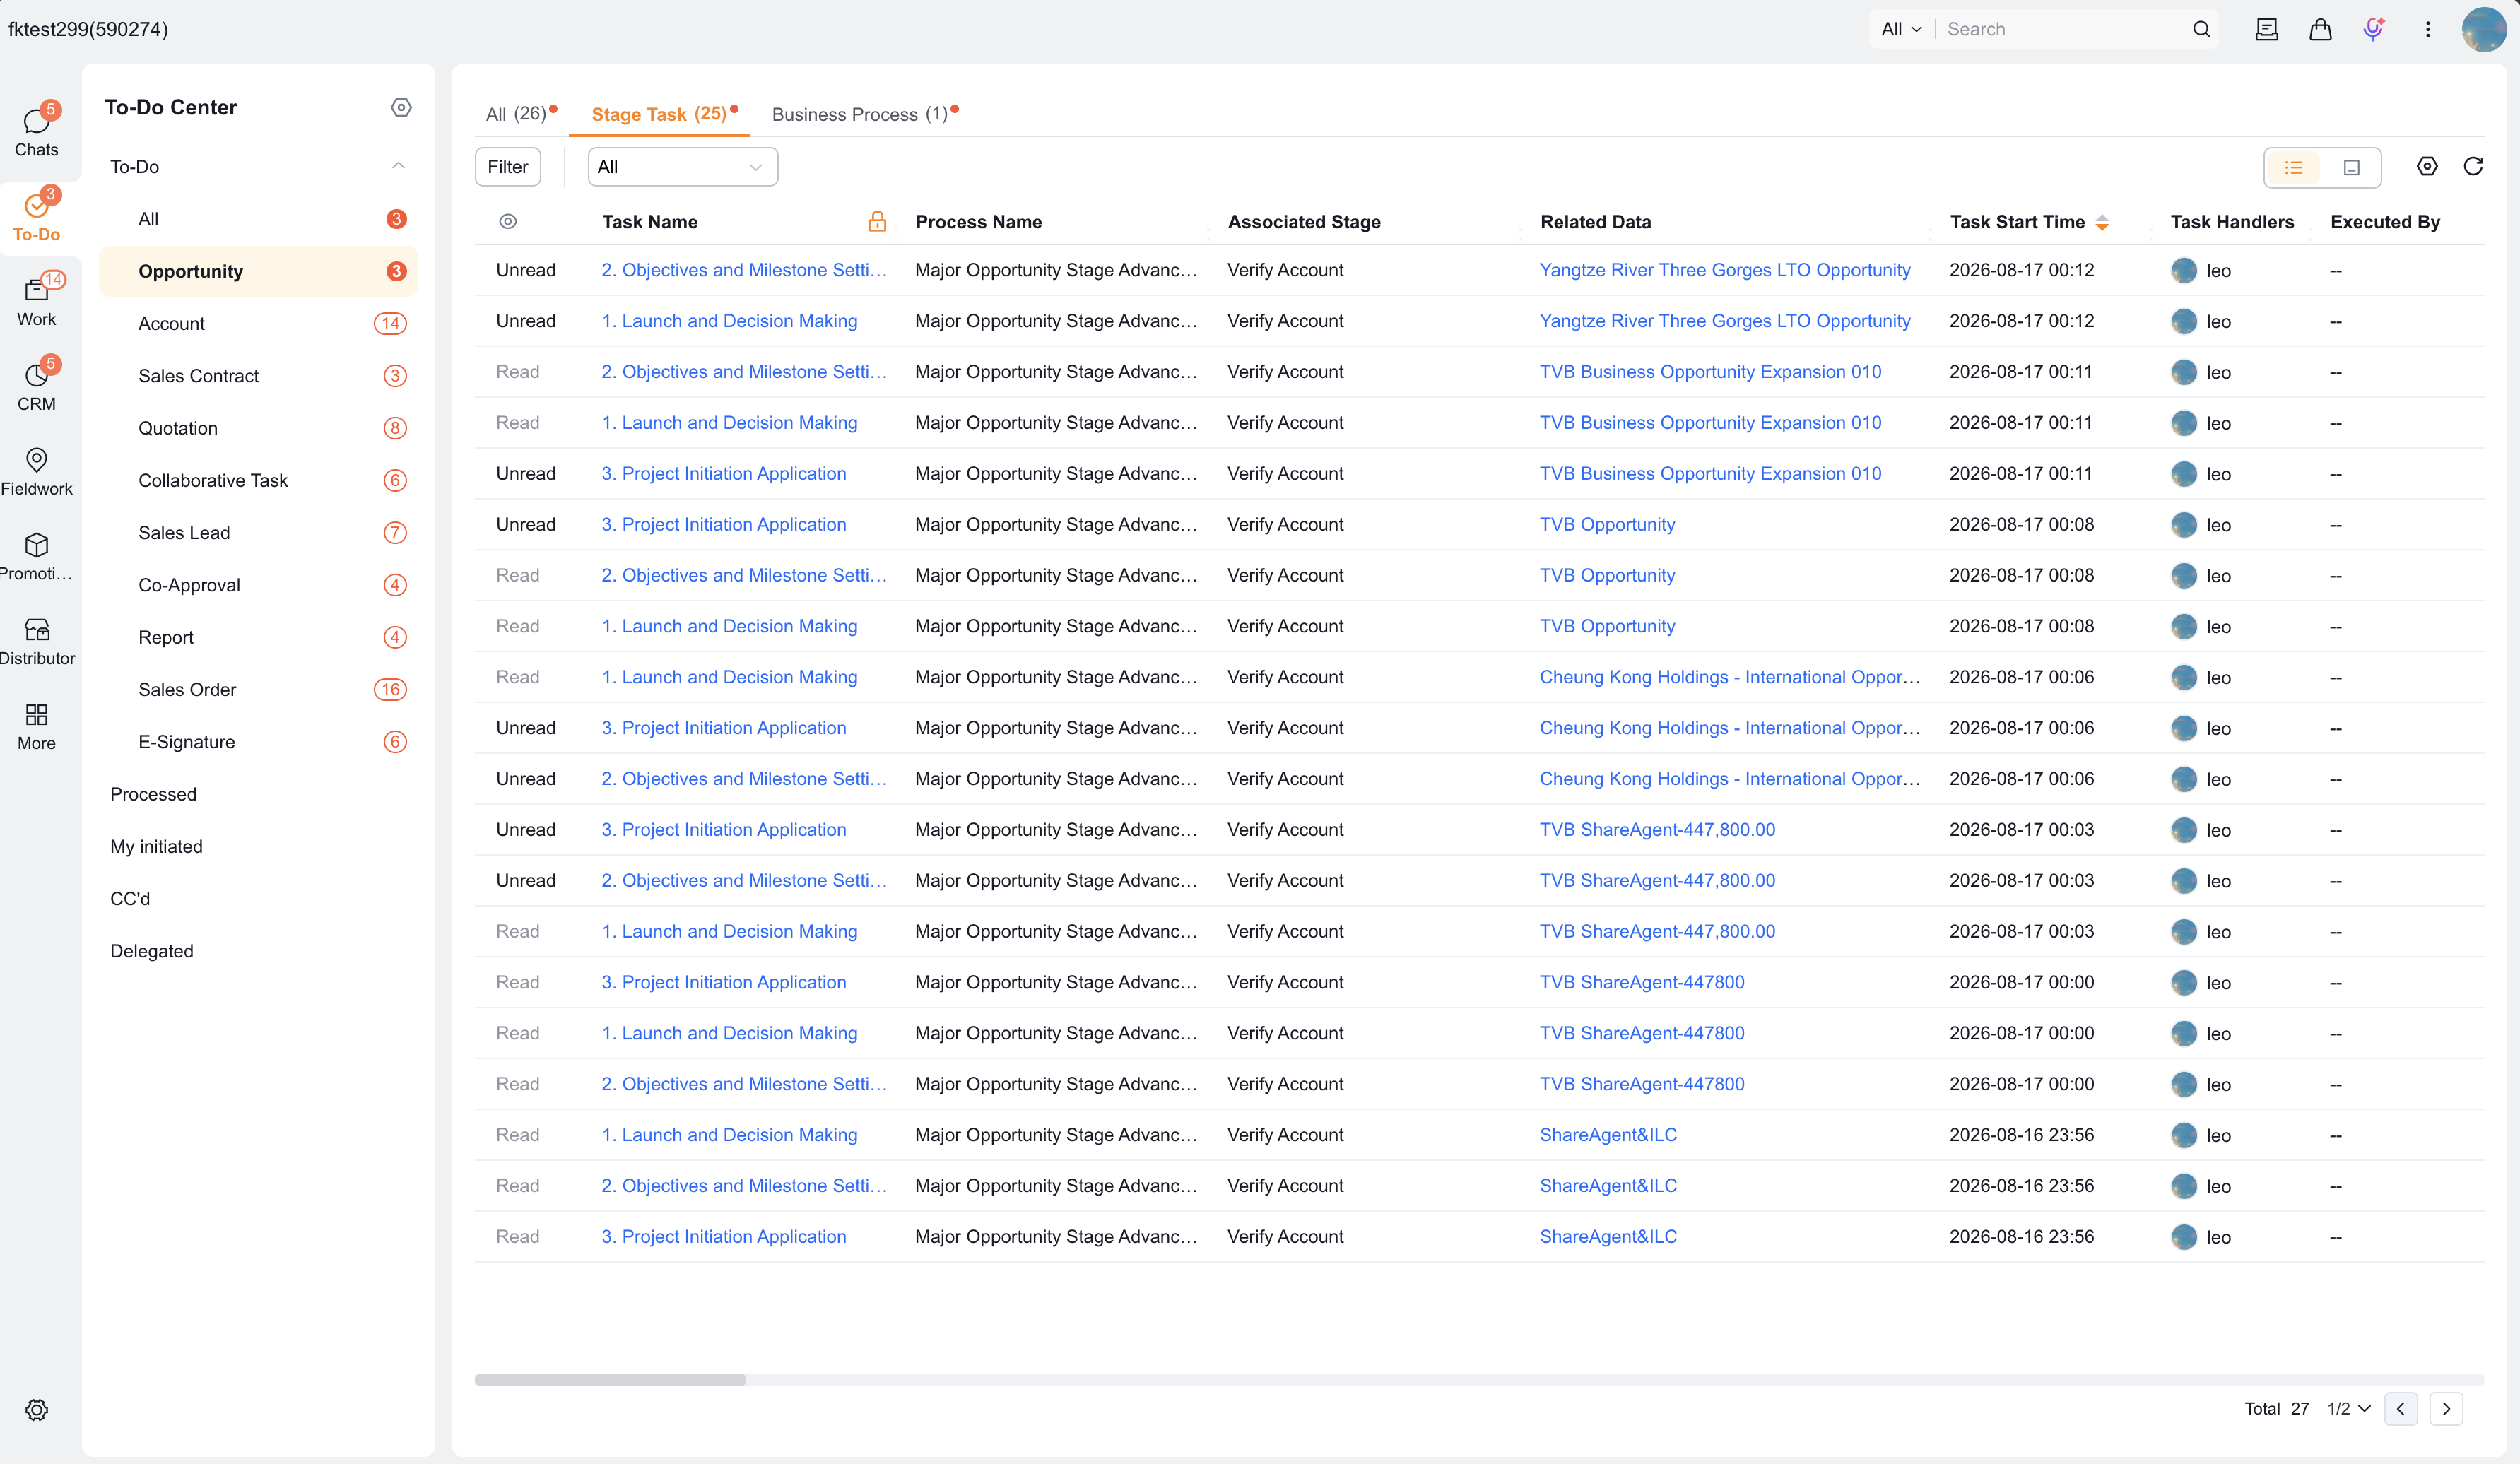Select the Report category
Screen dimensions: 2520x1464
click(x=259, y=637)
